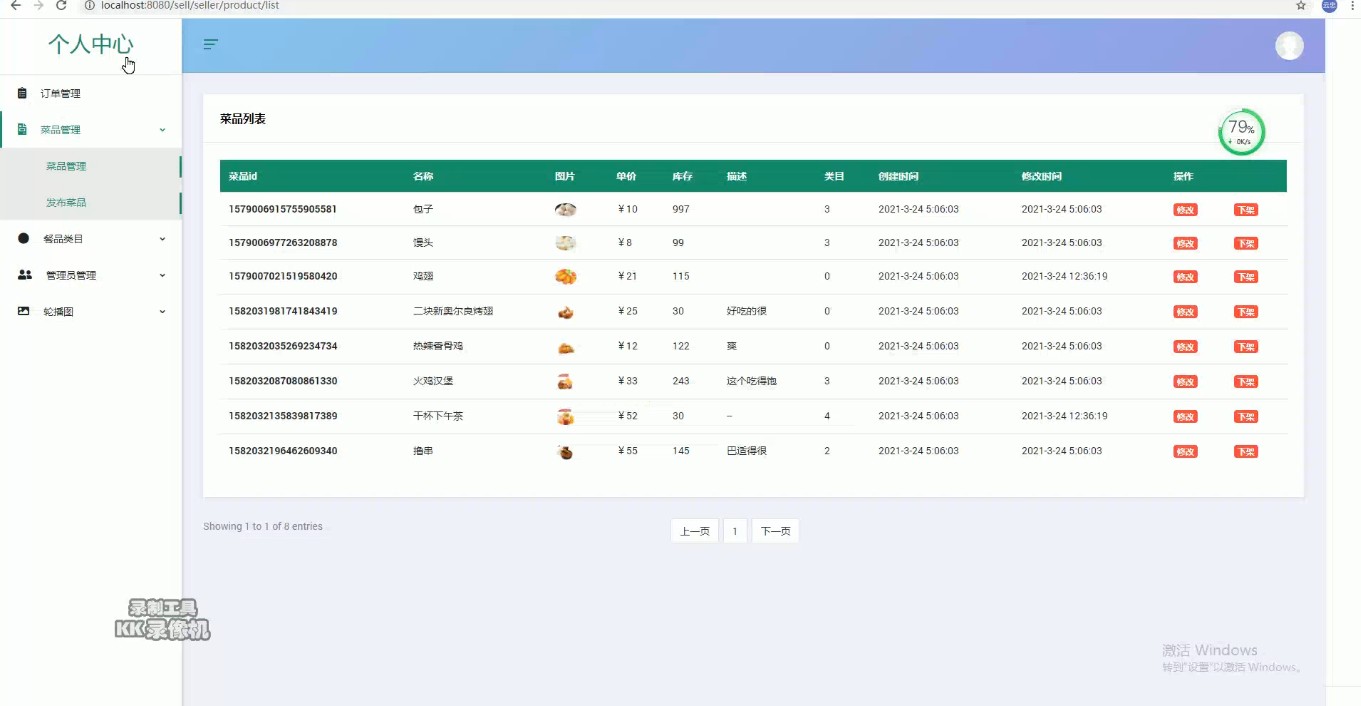Click 下架 for the 馒头 row

pyautogui.click(x=1246, y=243)
